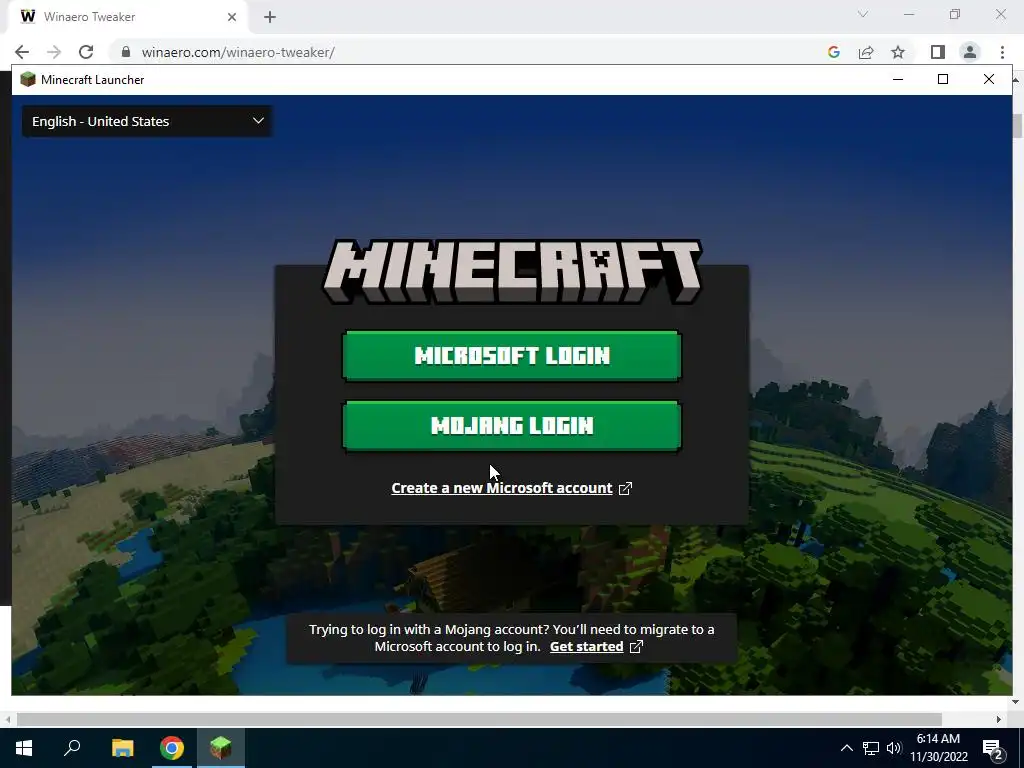Click the lock site information icon
Screen dimensions: 1024x768
click(x=125, y=52)
